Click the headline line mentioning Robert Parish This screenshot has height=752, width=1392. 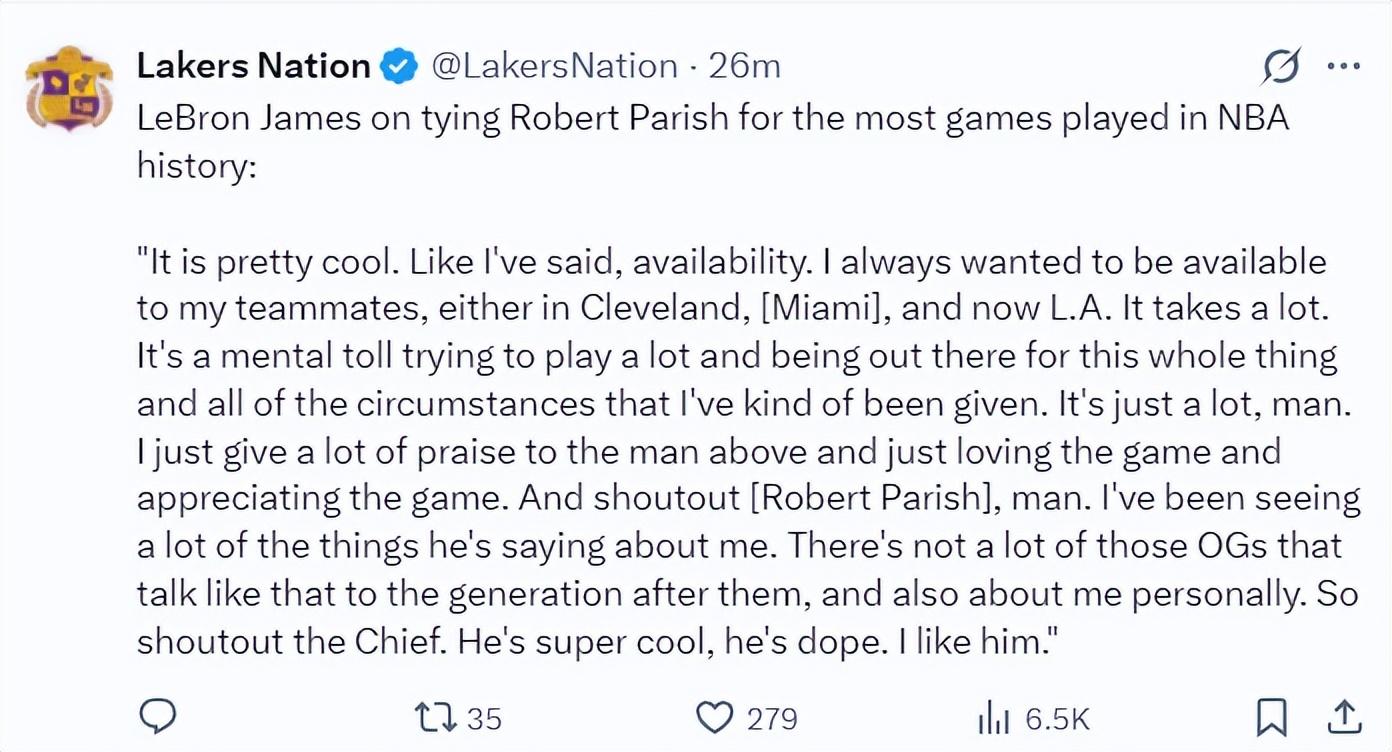[712, 118]
